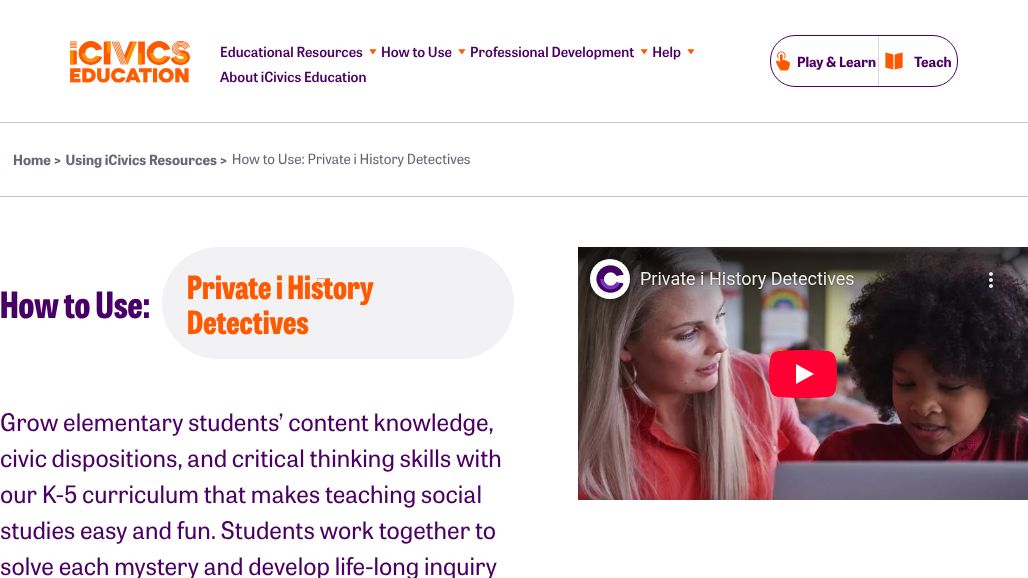Open the video's three-dot options menu

(x=991, y=280)
